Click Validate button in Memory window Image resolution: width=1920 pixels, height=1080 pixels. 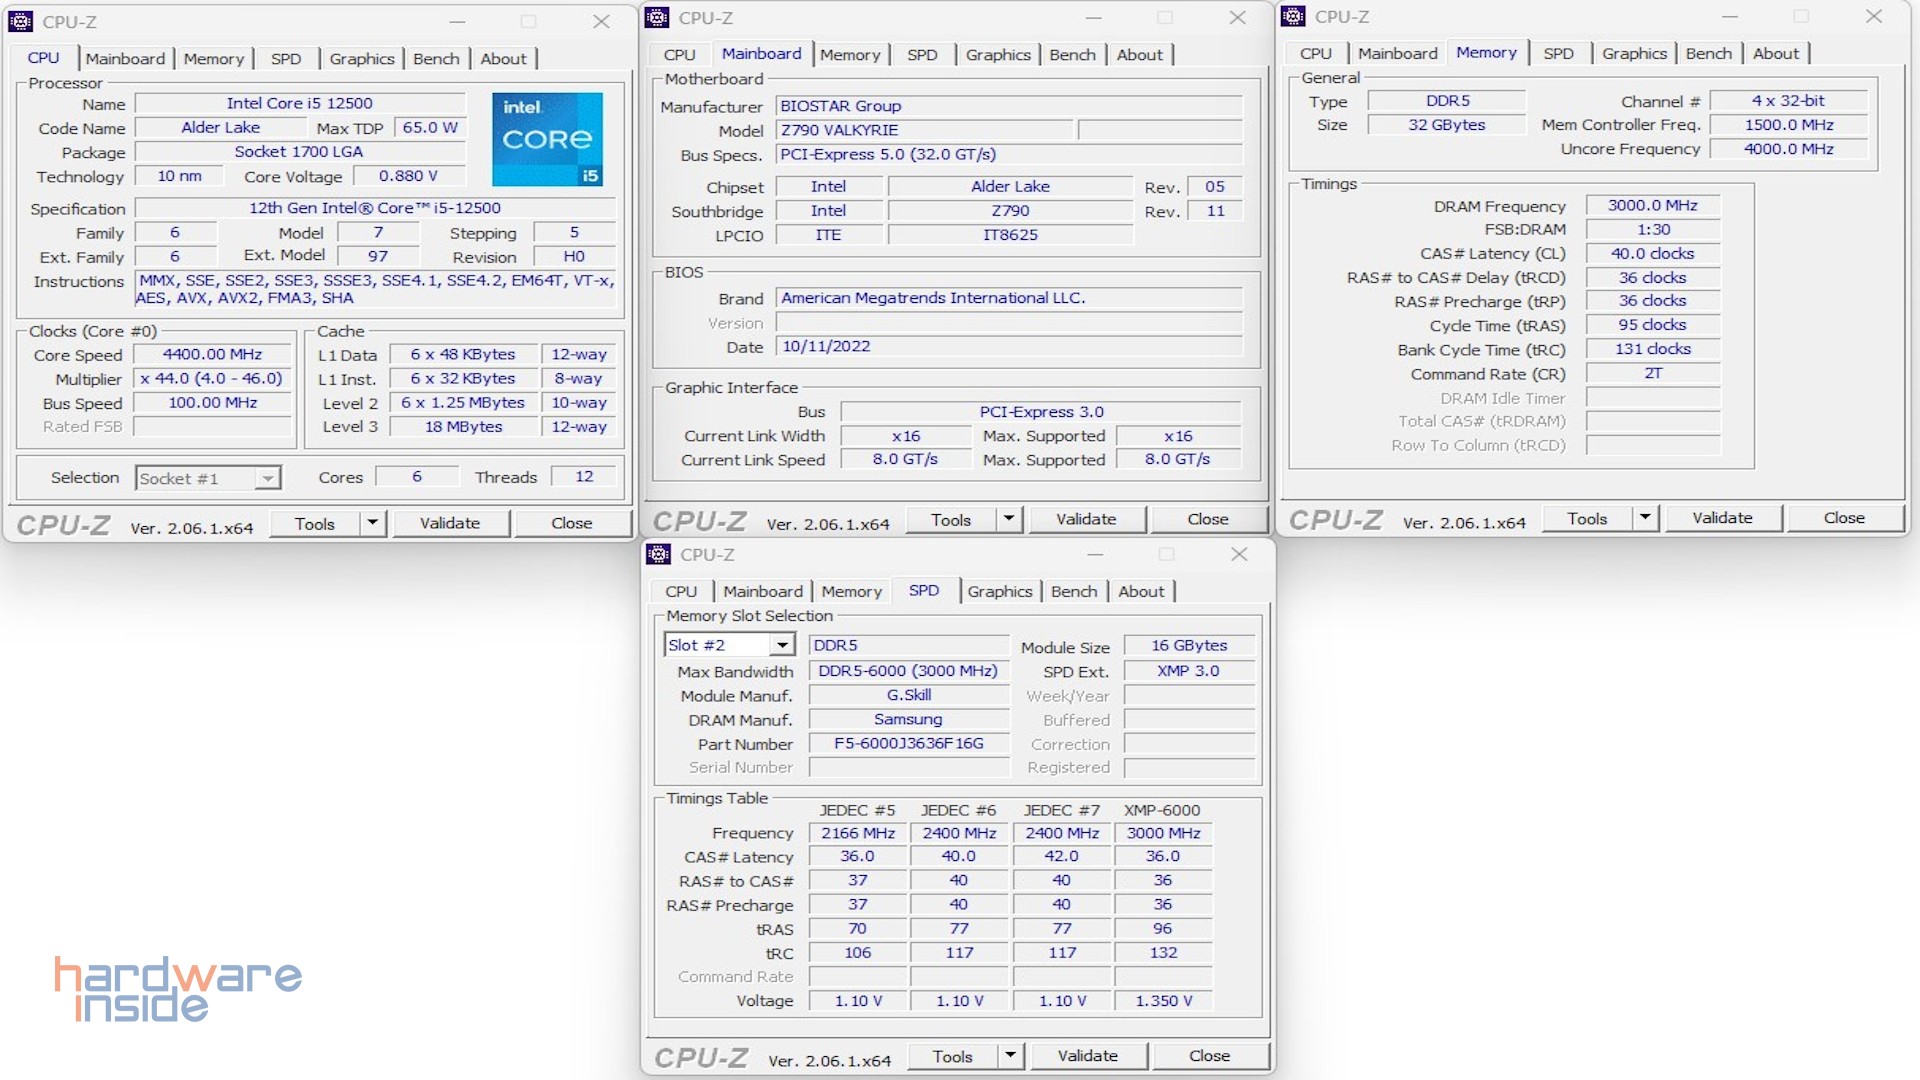pyautogui.click(x=1722, y=518)
